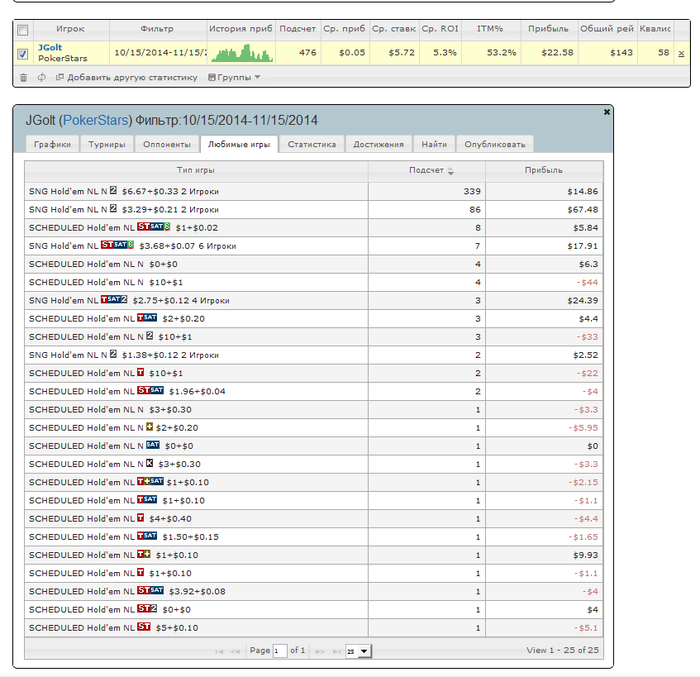
Task: Open the rows-per-page dropdown showing 25
Action: pyautogui.click(x=358, y=651)
